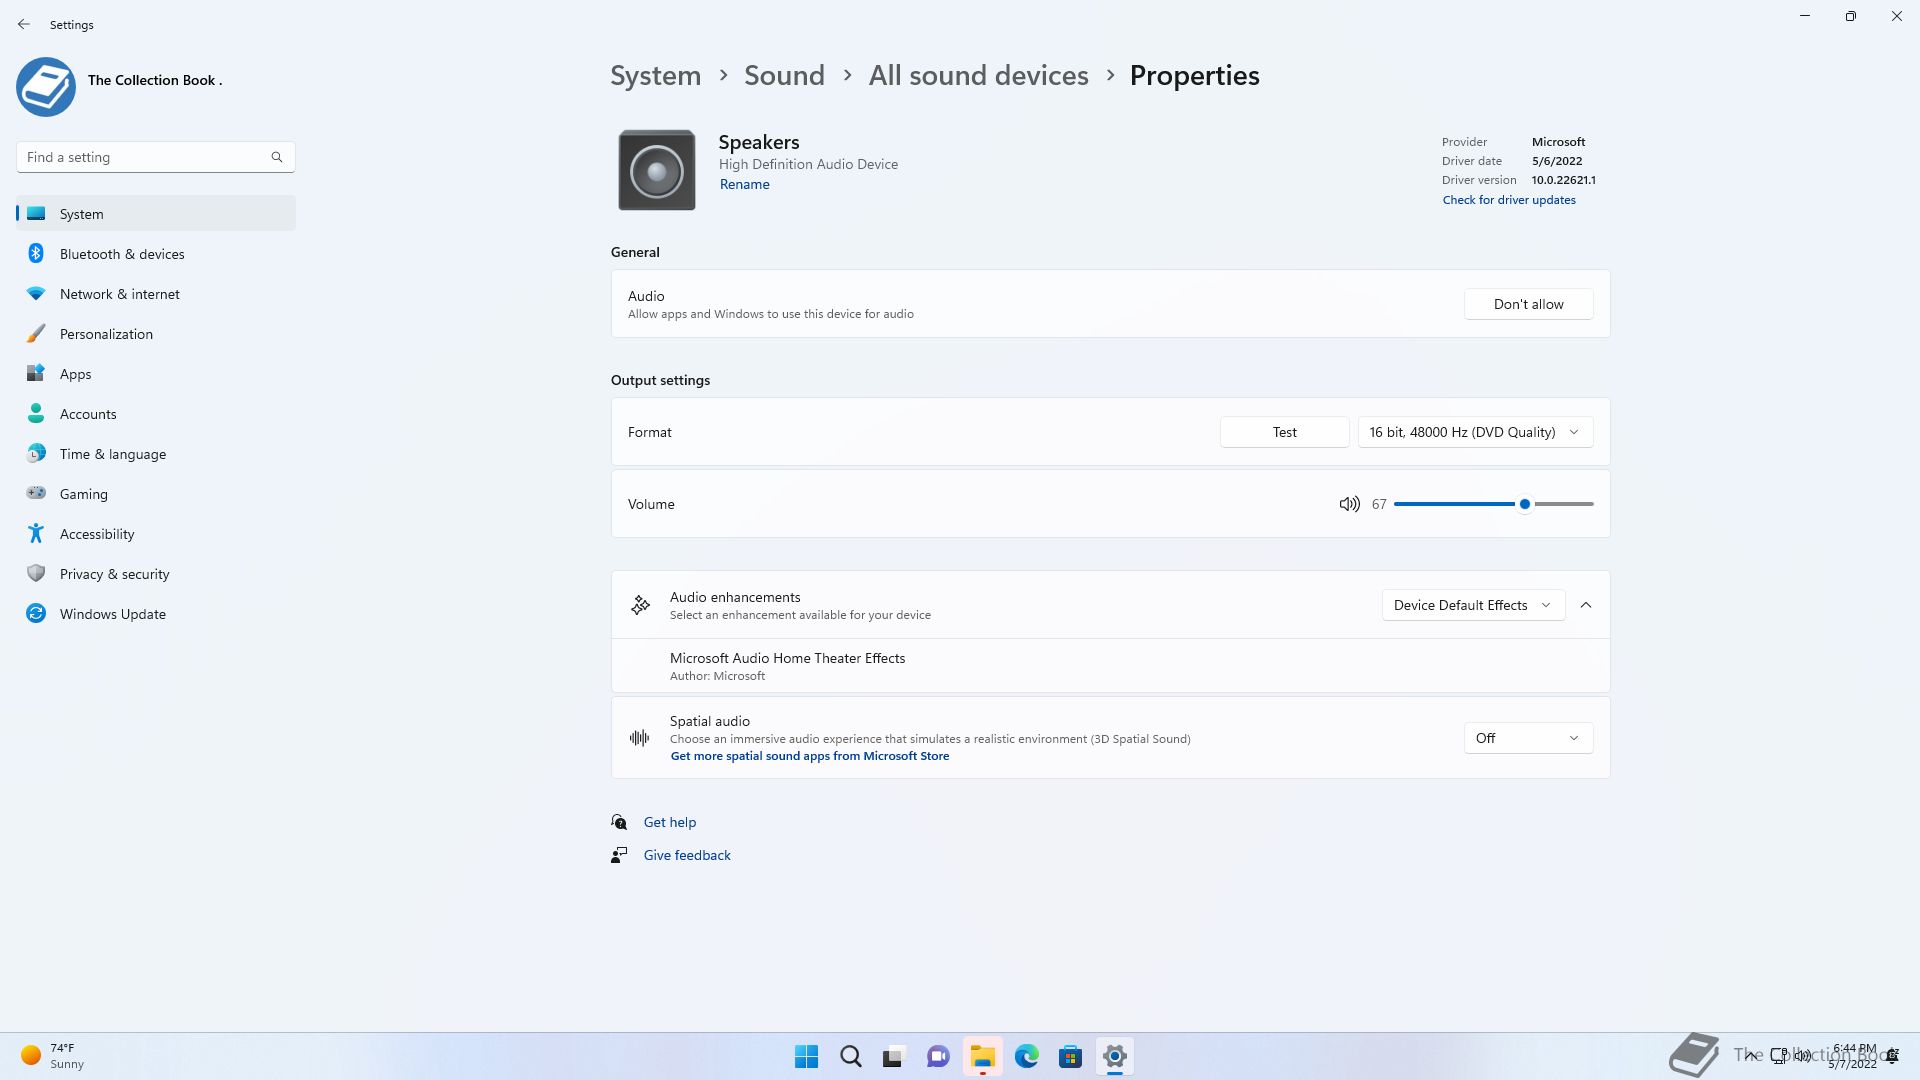Navigate to Sound in the breadcrumb
The height and width of the screenshot is (1080, 1920).
coord(784,76)
